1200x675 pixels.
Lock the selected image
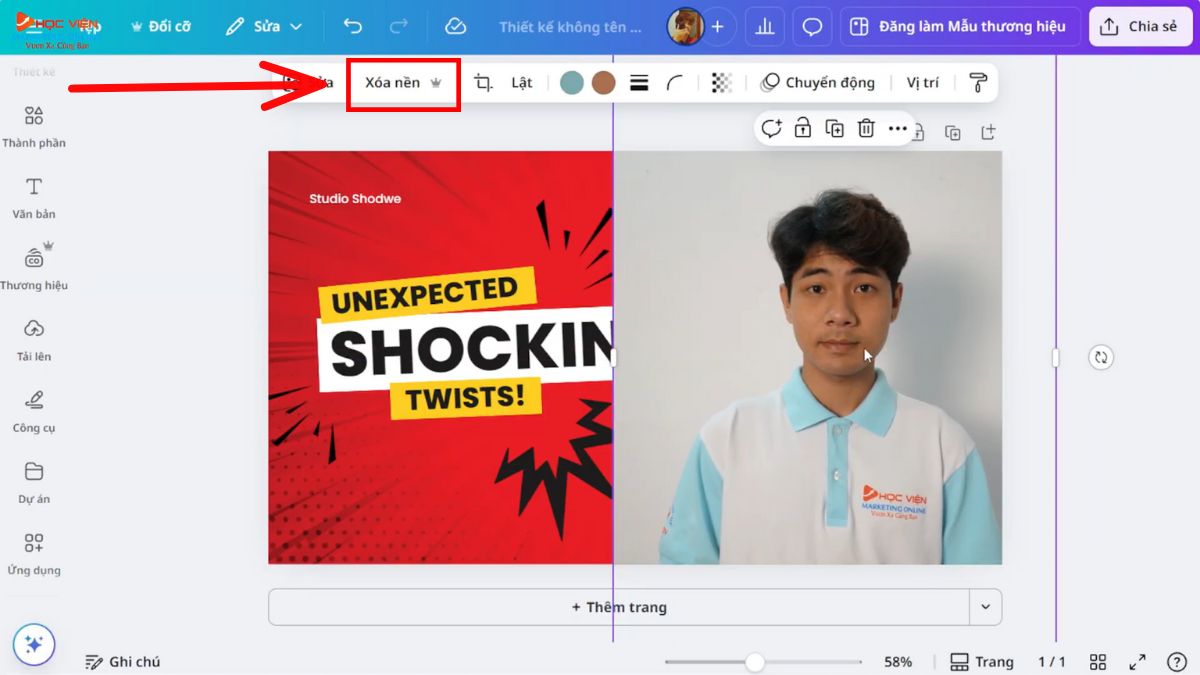[802, 128]
